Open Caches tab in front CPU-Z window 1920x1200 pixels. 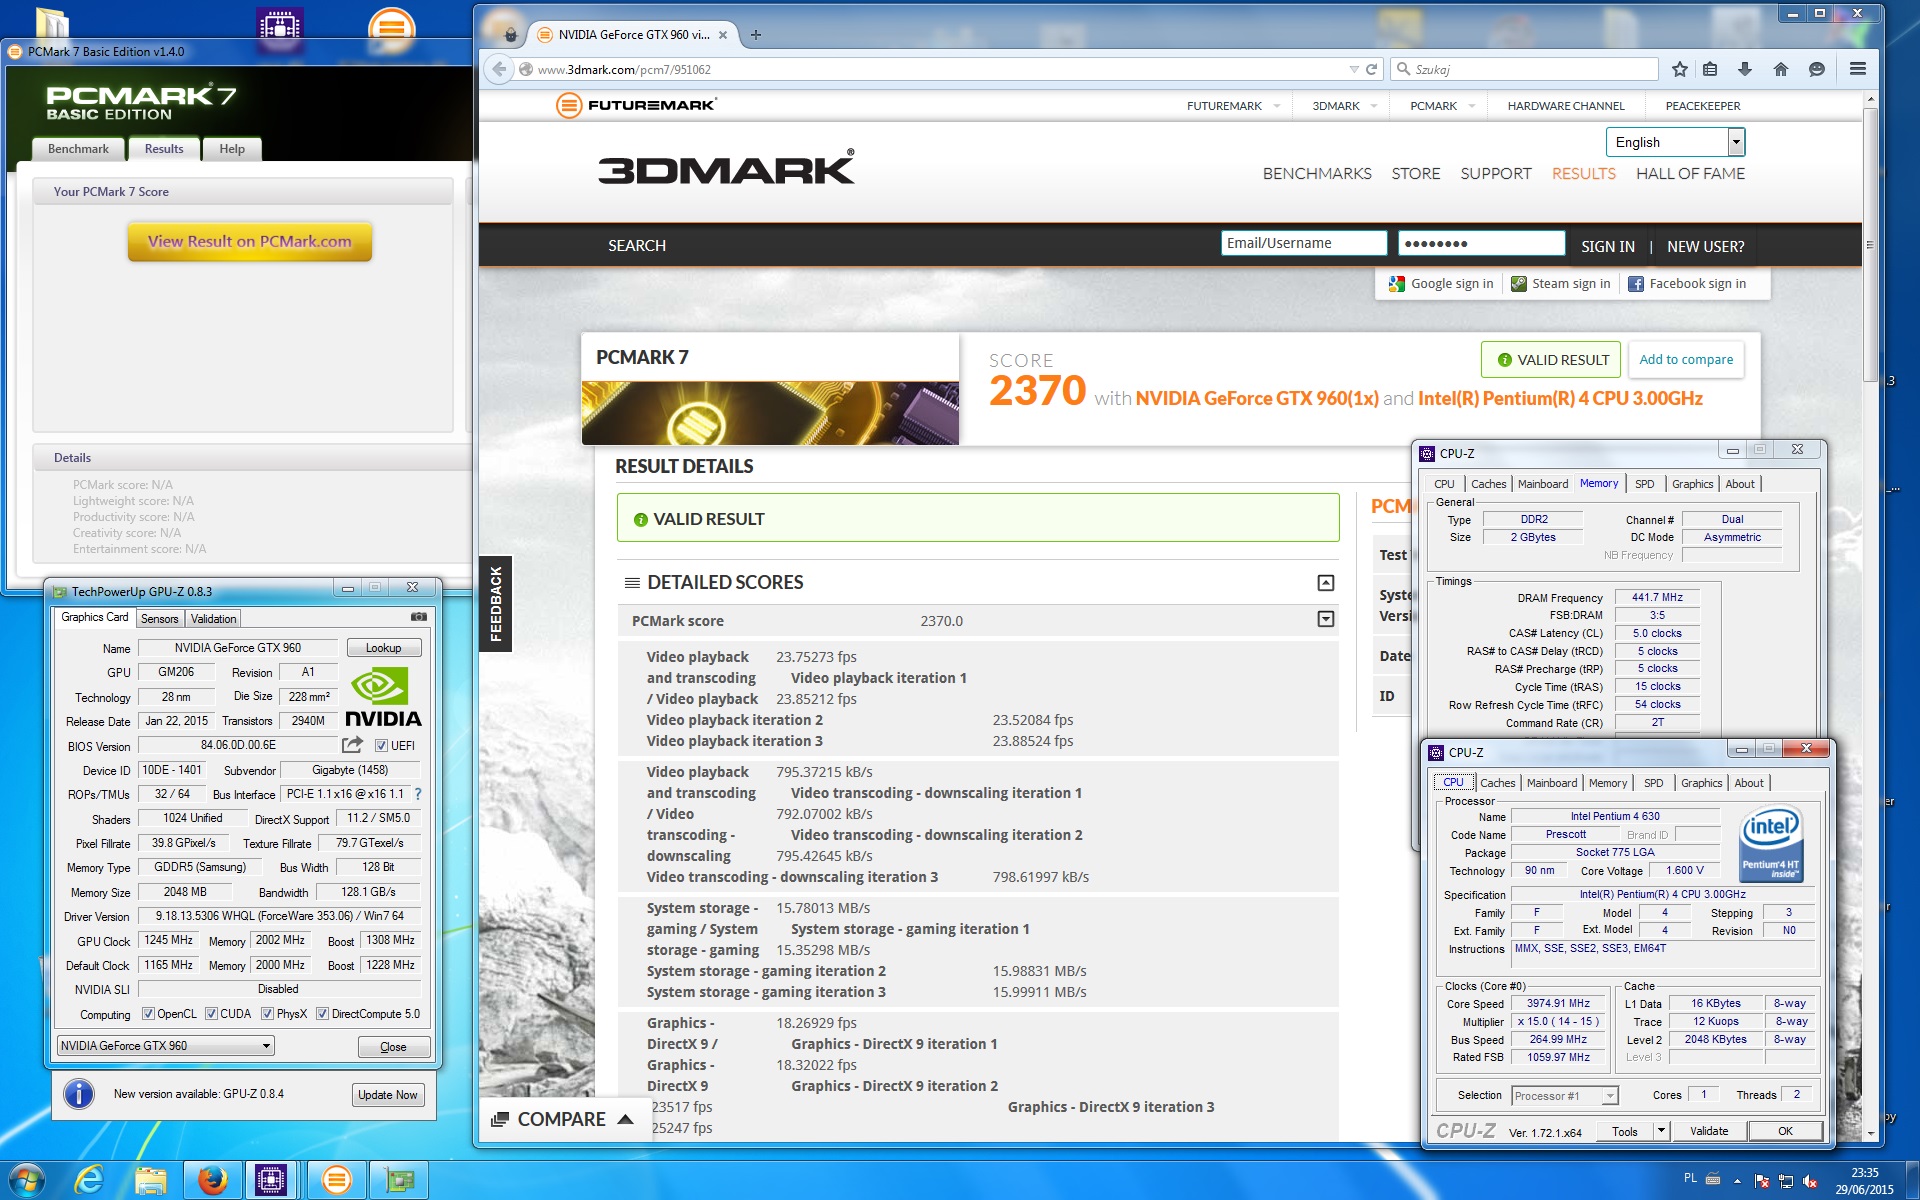1498,783
